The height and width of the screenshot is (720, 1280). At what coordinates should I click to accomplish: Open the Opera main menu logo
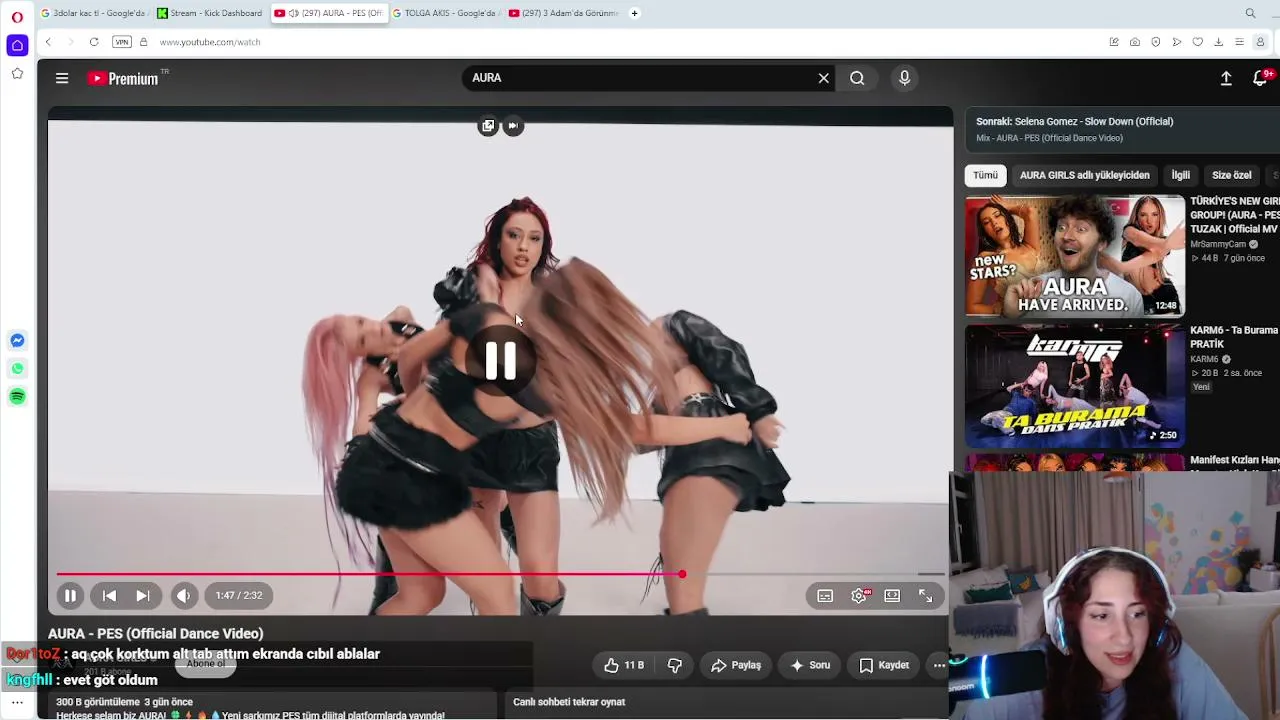(17, 17)
